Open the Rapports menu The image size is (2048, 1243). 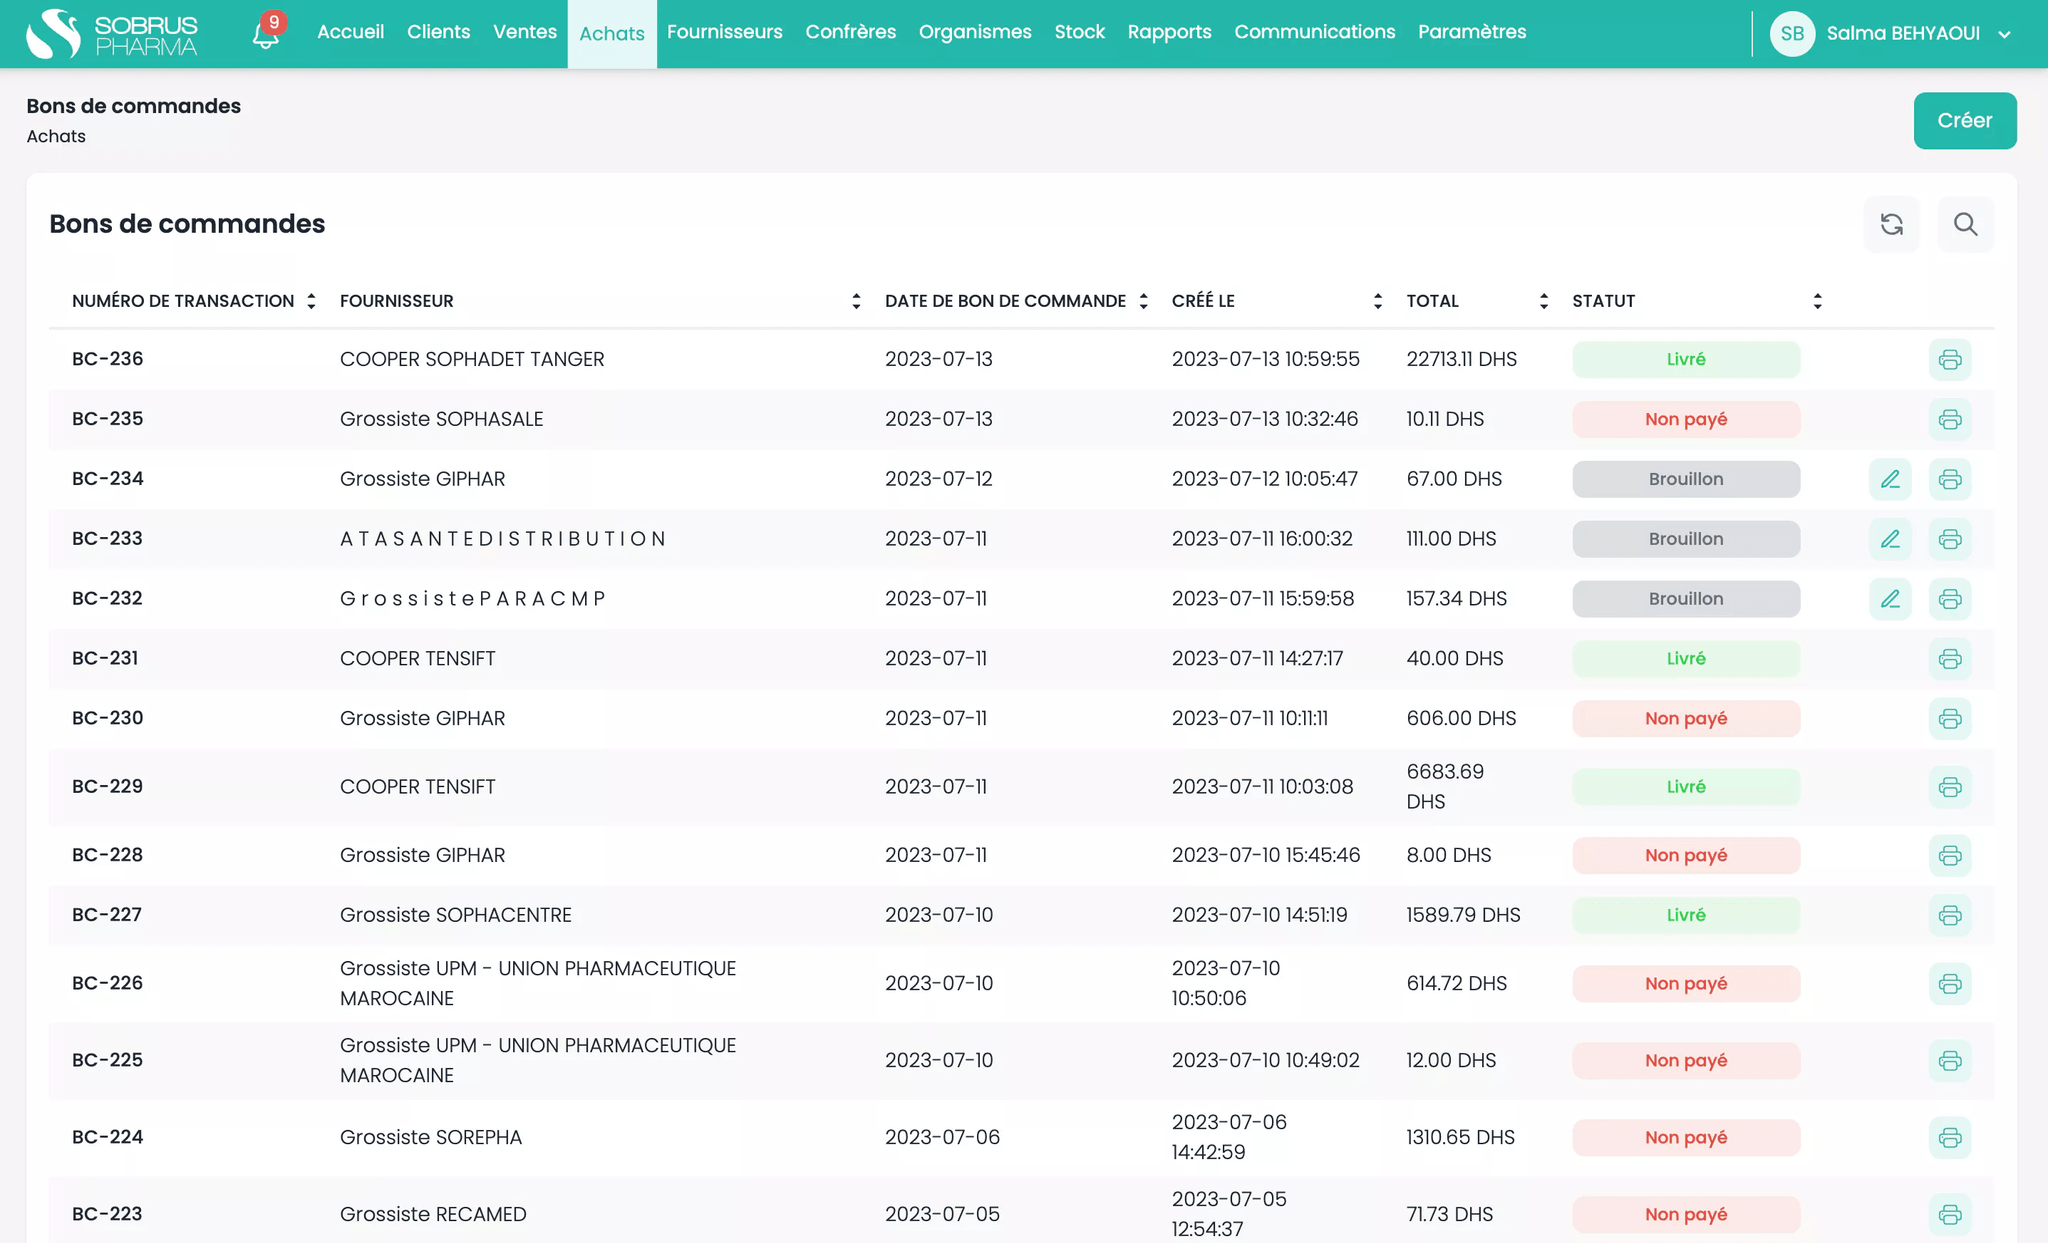(x=1169, y=32)
